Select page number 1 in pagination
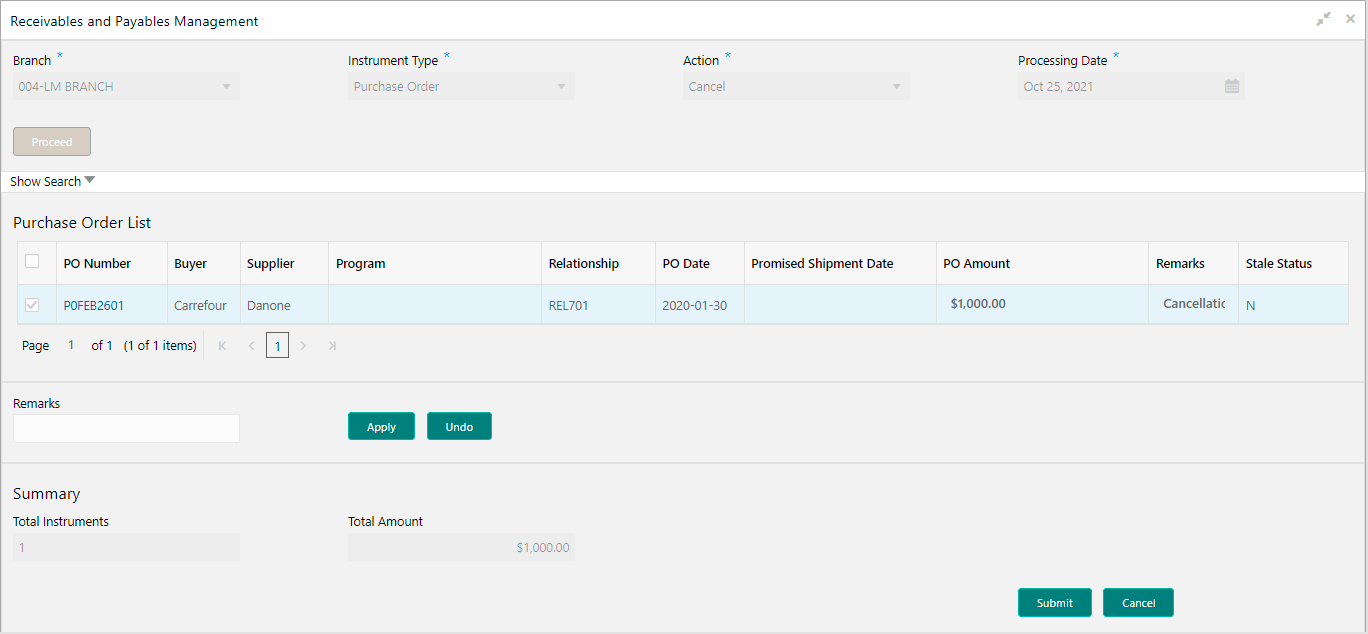Viewport: 1368px width, 634px height. coord(277,346)
